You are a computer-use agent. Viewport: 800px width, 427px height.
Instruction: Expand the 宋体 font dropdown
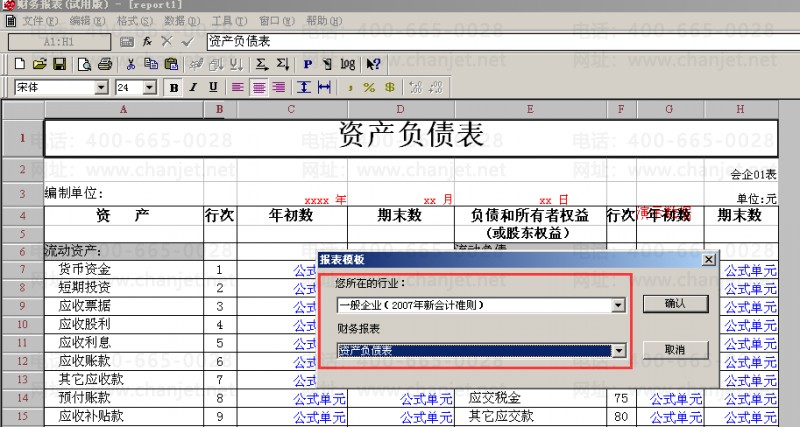(102, 88)
